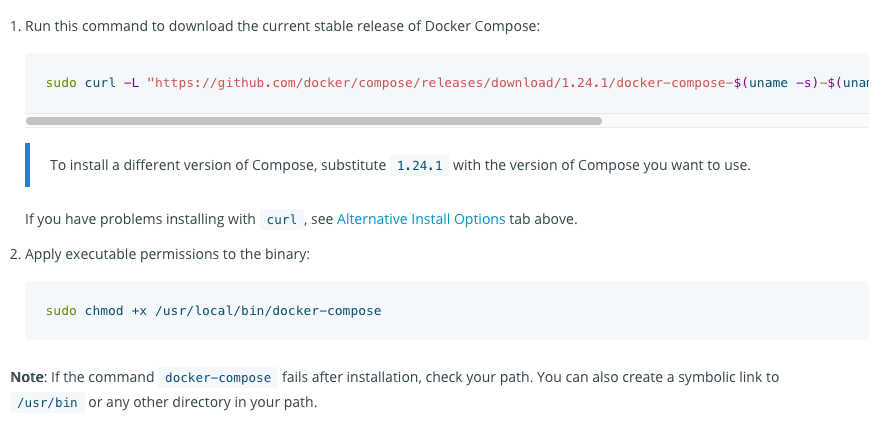Open the Alternative Install Options link
The image size is (881, 422).
click(421, 219)
